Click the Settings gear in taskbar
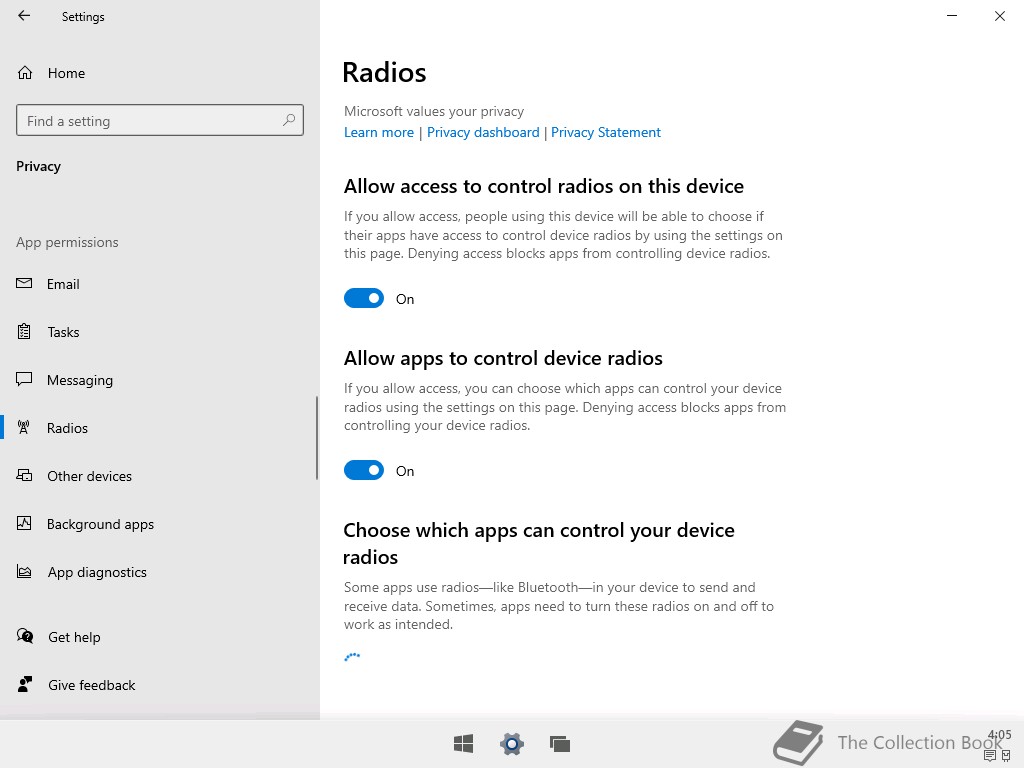This screenshot has width=1024, height=768. [x=512, y=744]
